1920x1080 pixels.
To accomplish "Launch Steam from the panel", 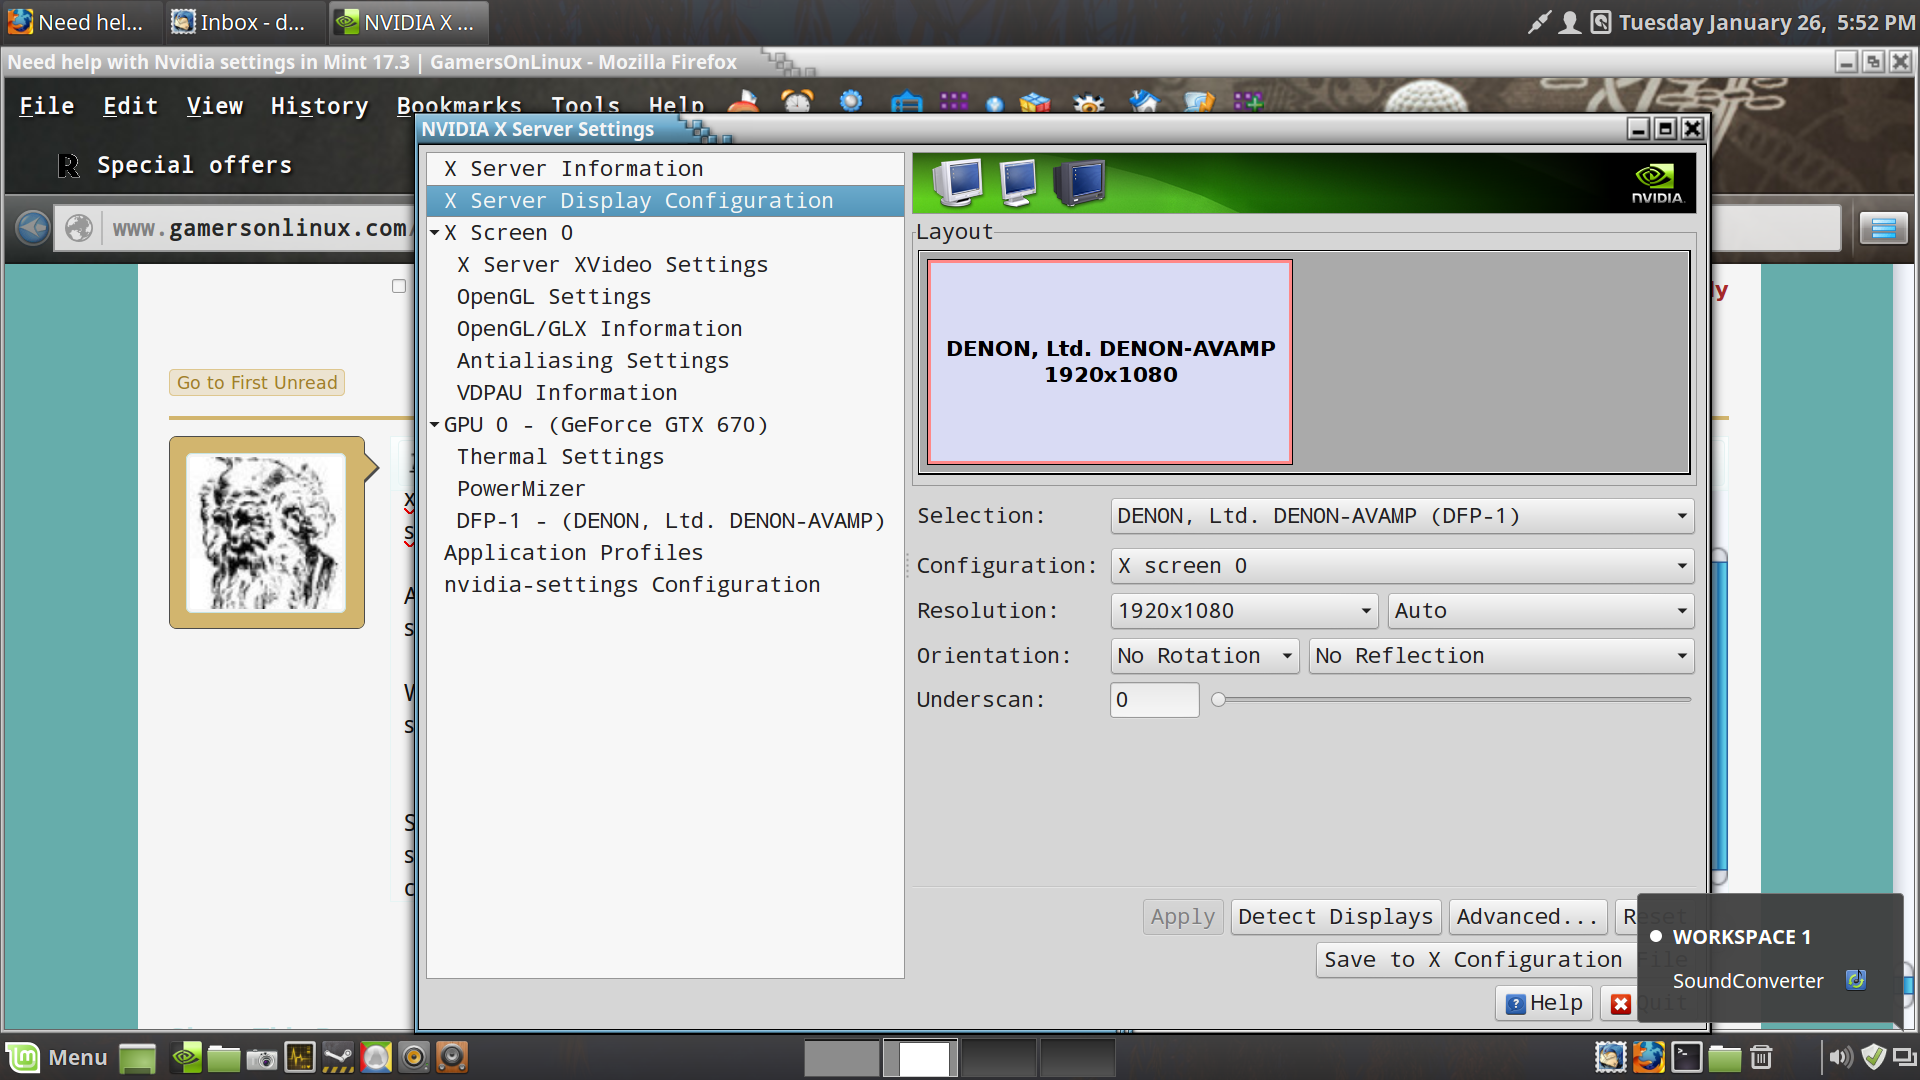I will pos(338,1057).
